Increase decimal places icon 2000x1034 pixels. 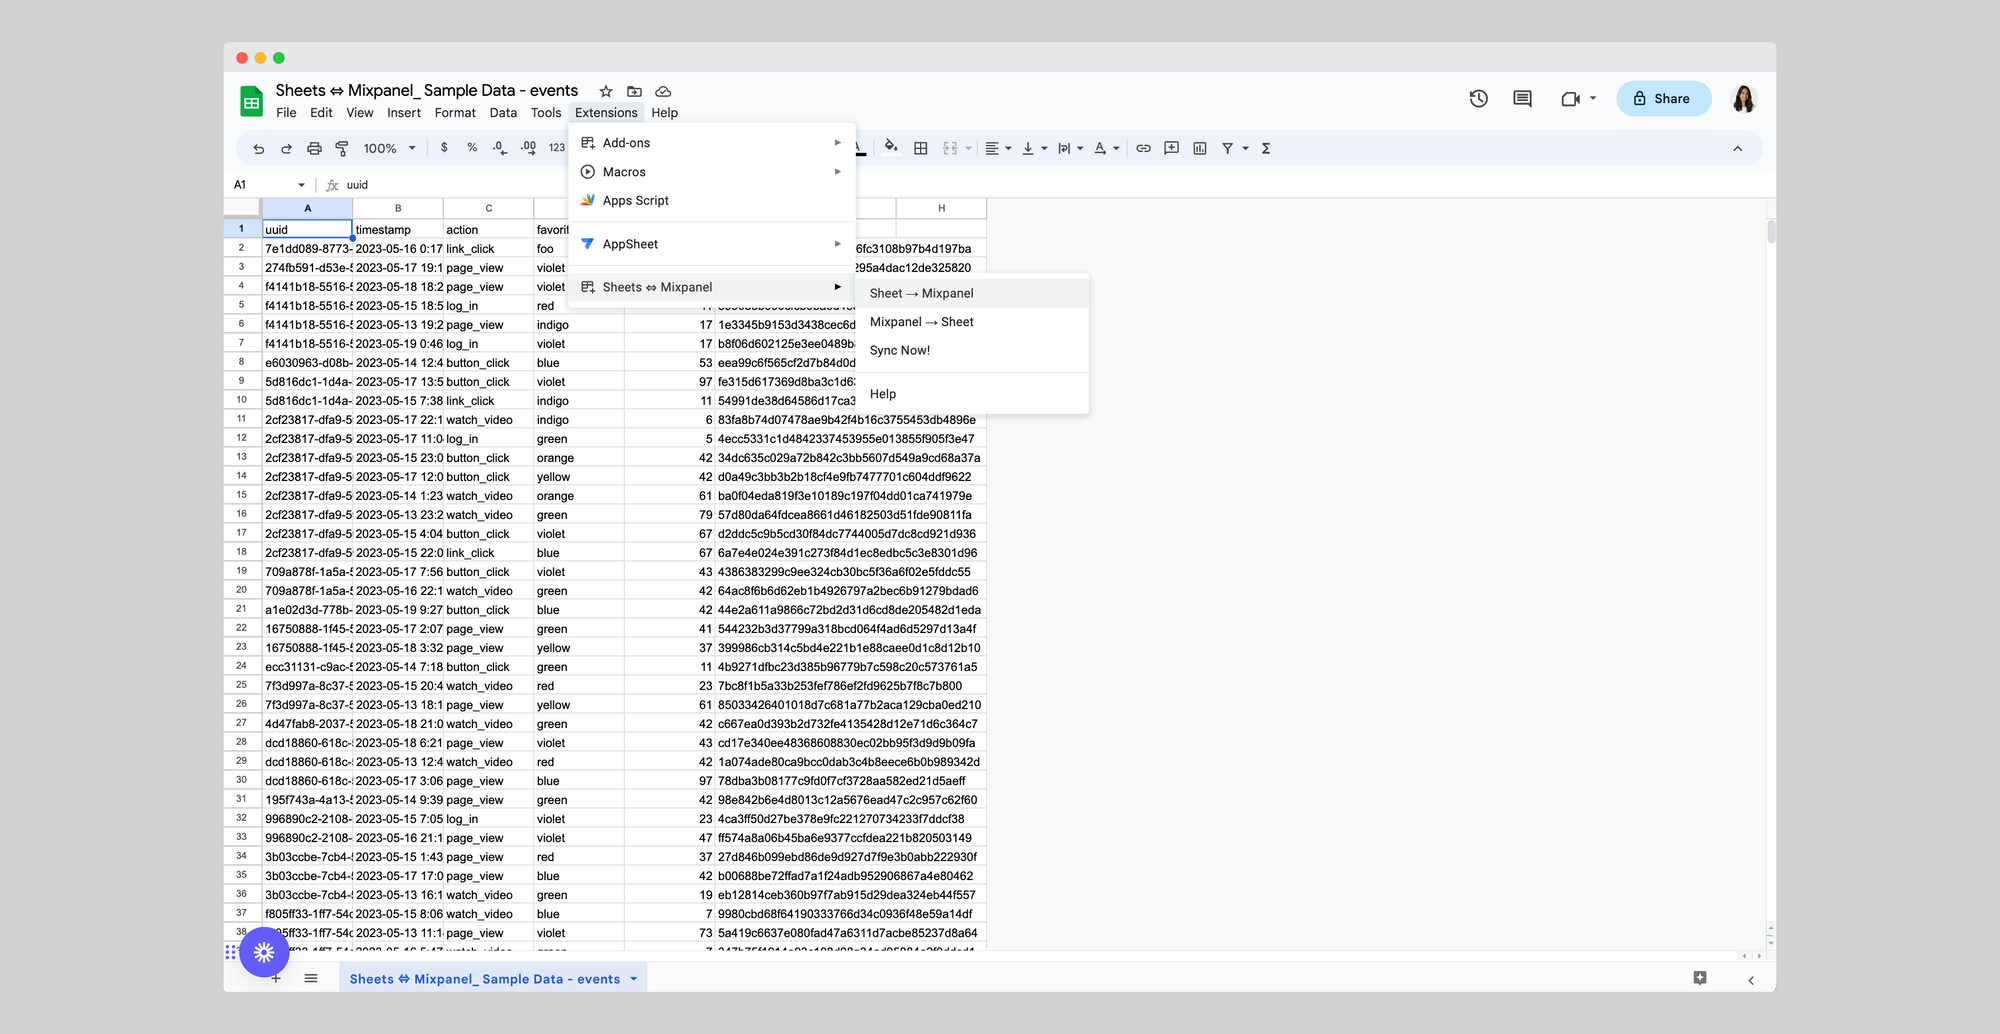pyautogui.click(x=529, y=147)
